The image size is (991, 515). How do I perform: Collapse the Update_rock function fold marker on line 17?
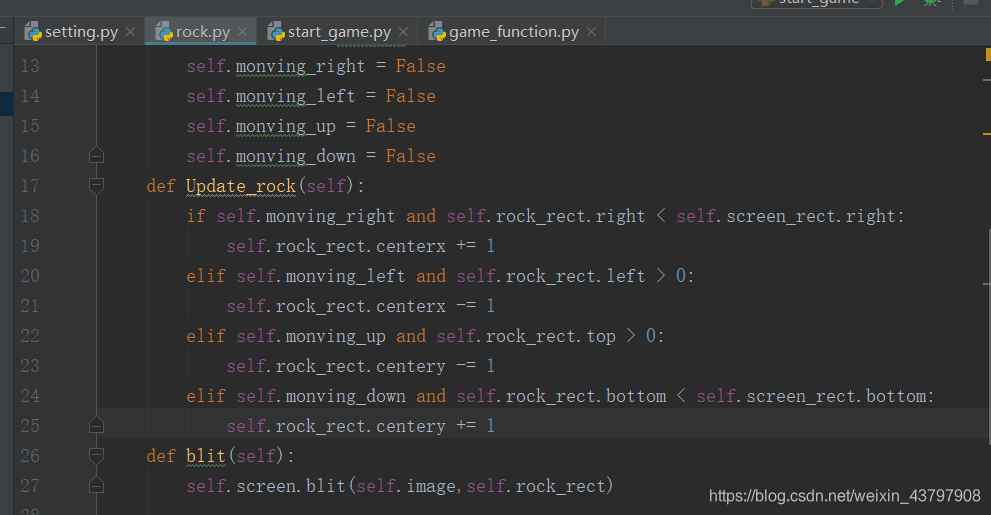[96, 186]
